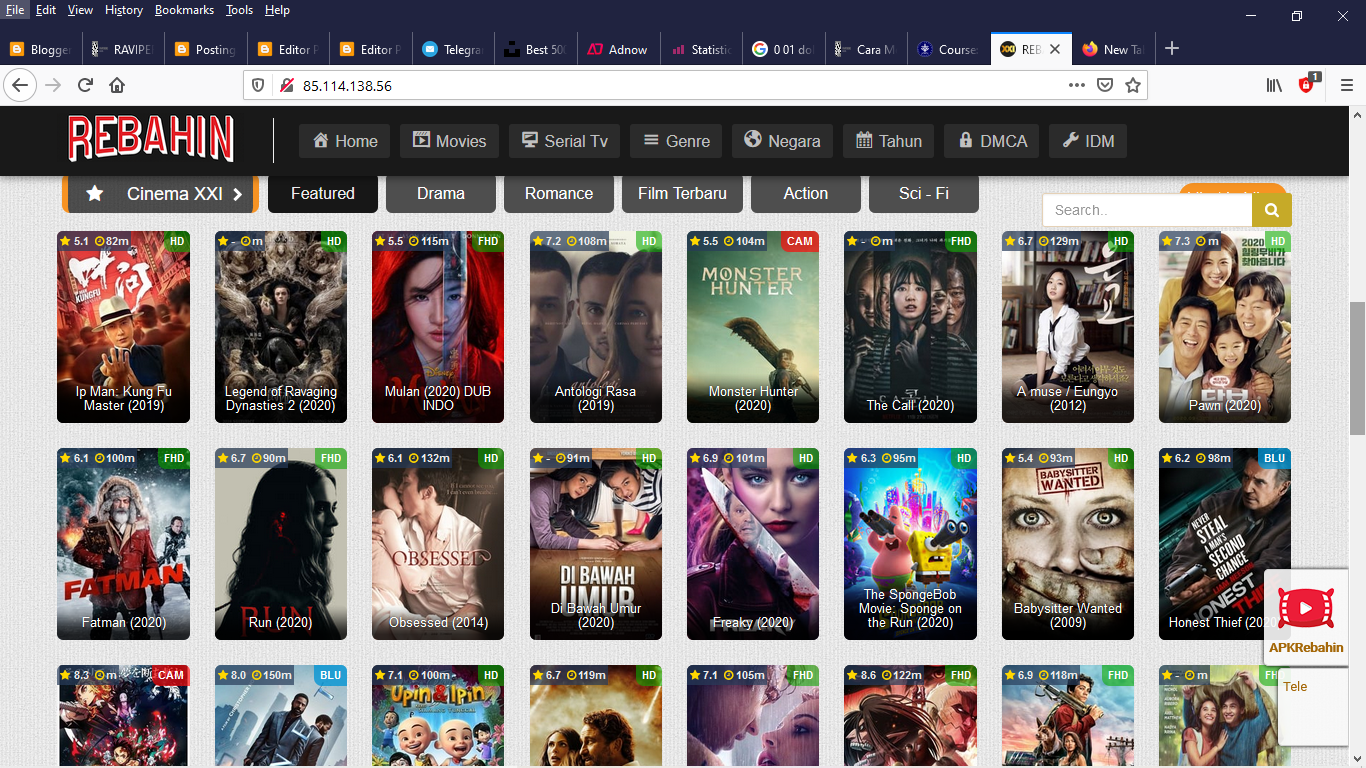Open Freaky (2020) poster
Viewport: 1366px width, 768px height.
tap(753, 544)
